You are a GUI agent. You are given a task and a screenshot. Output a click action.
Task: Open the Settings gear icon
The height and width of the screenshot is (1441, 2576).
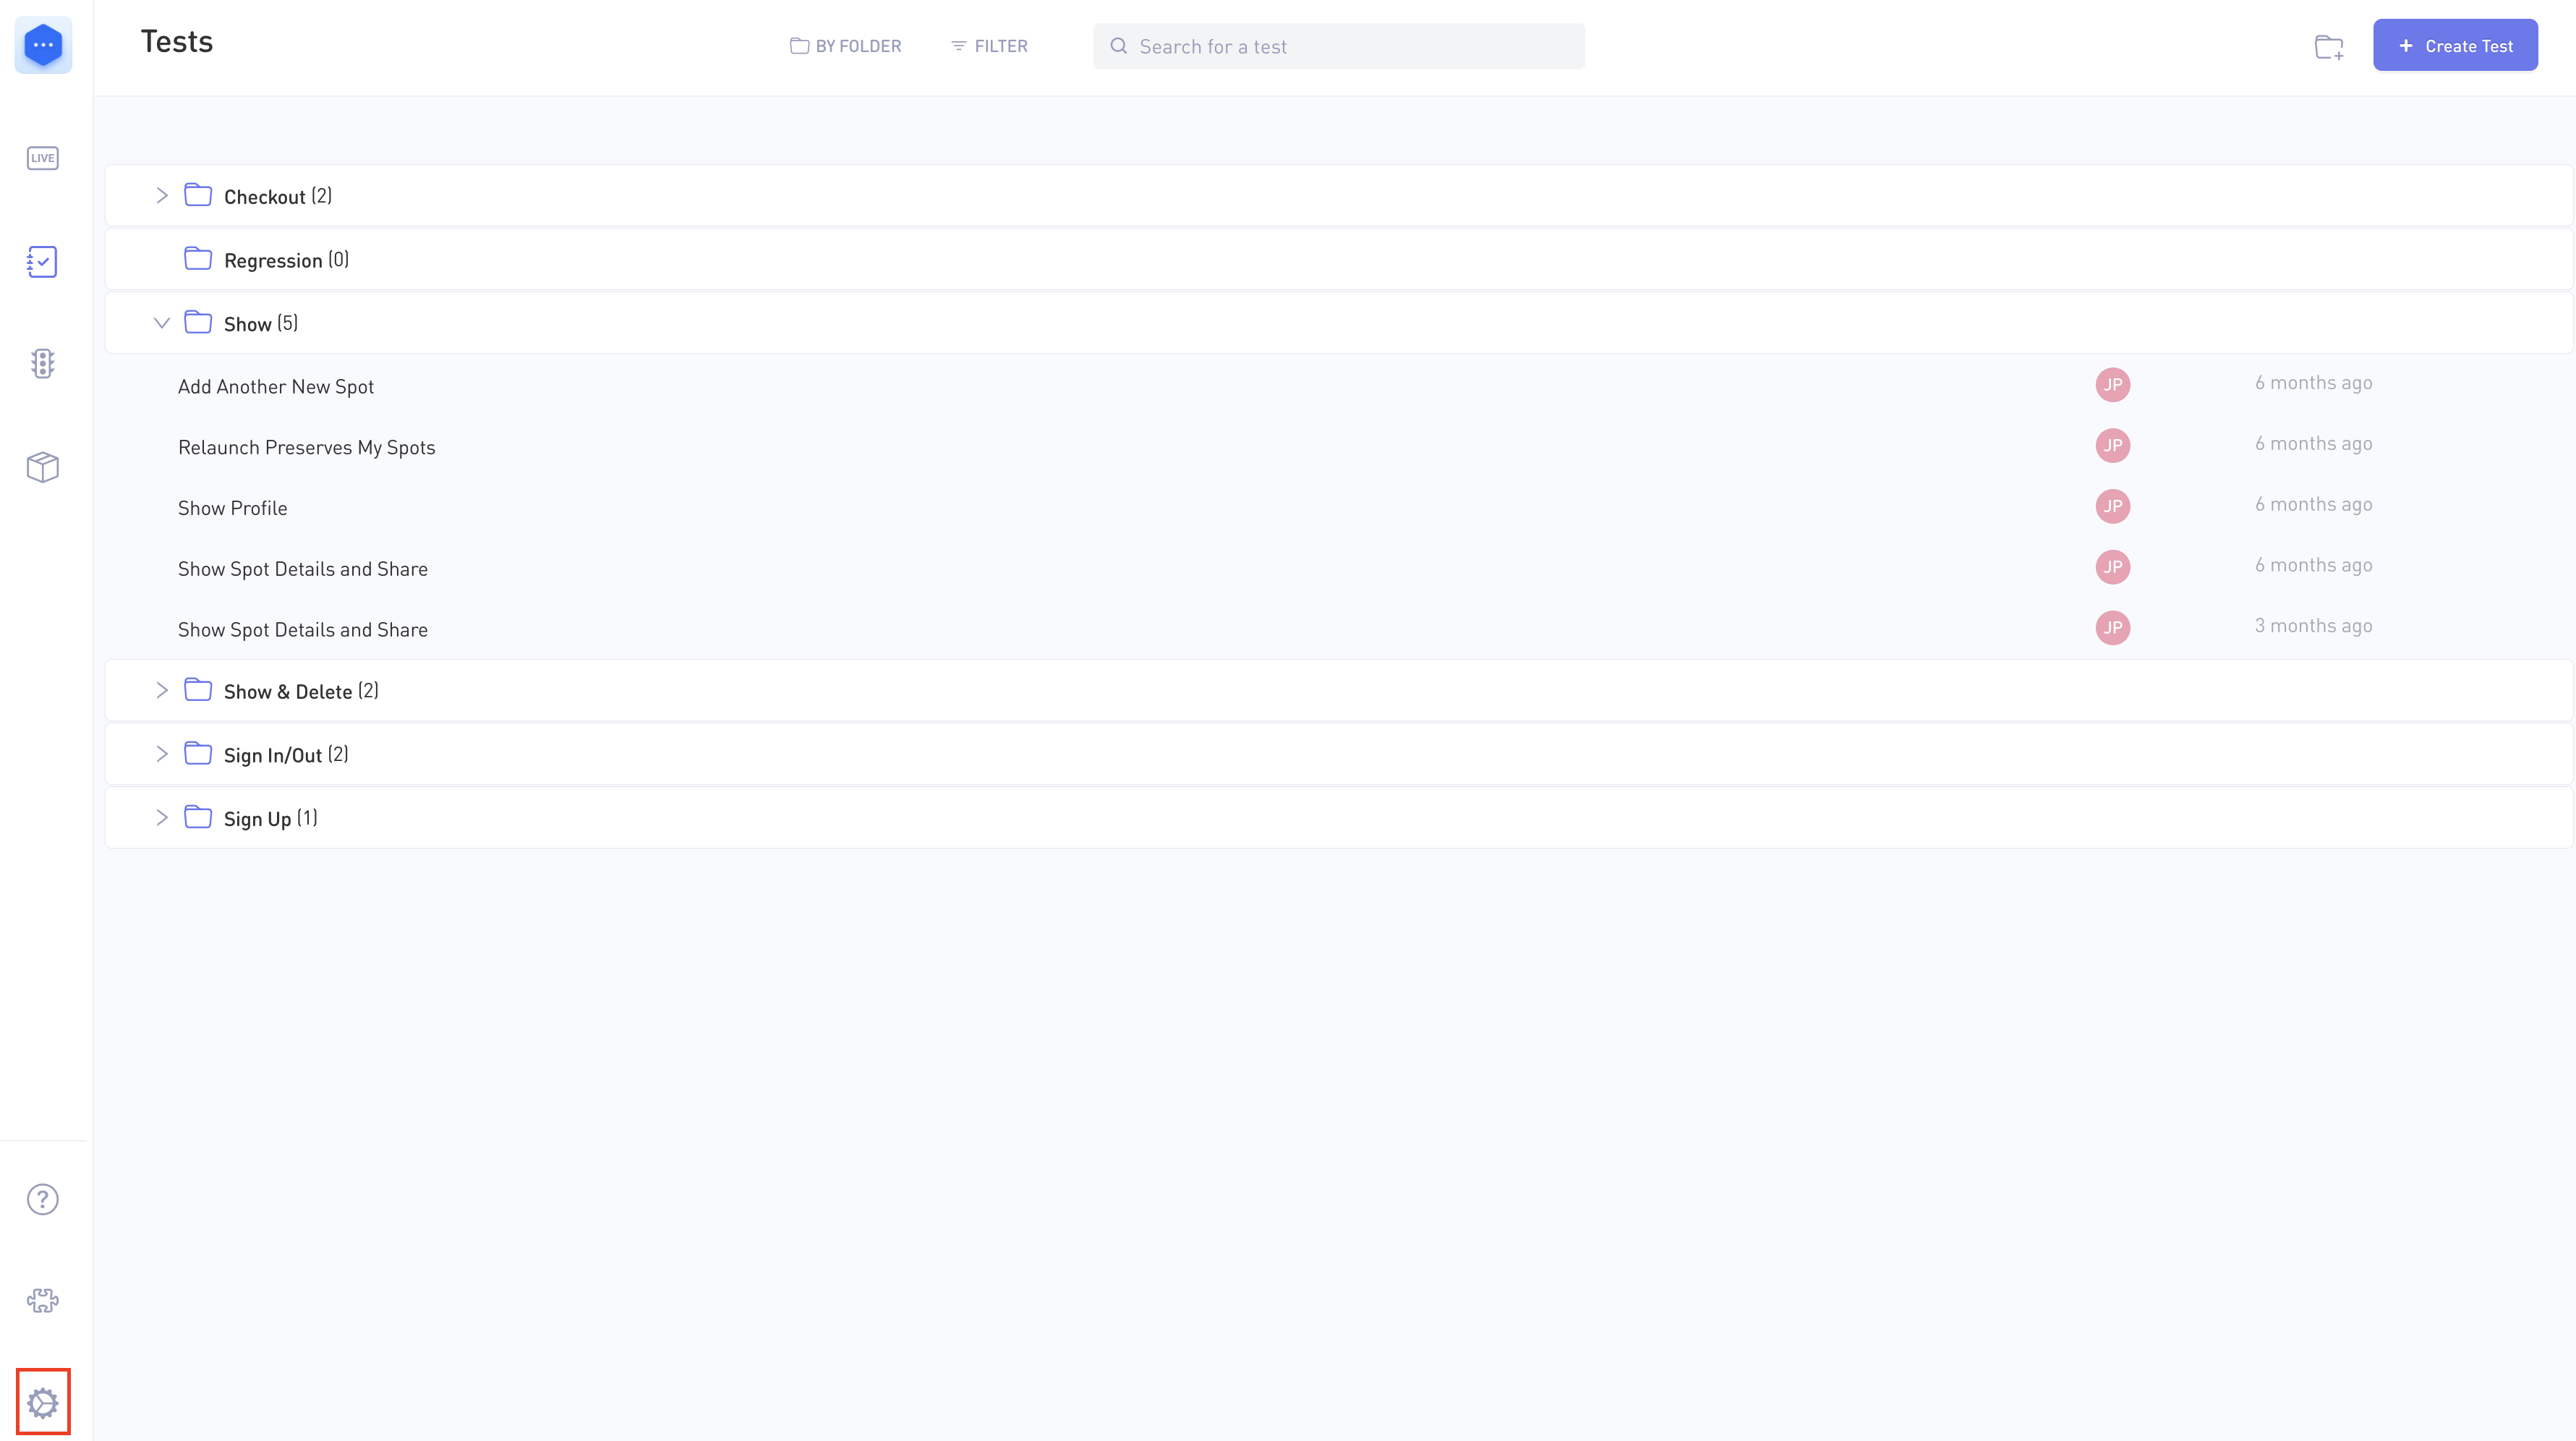tap(43, 1402)
